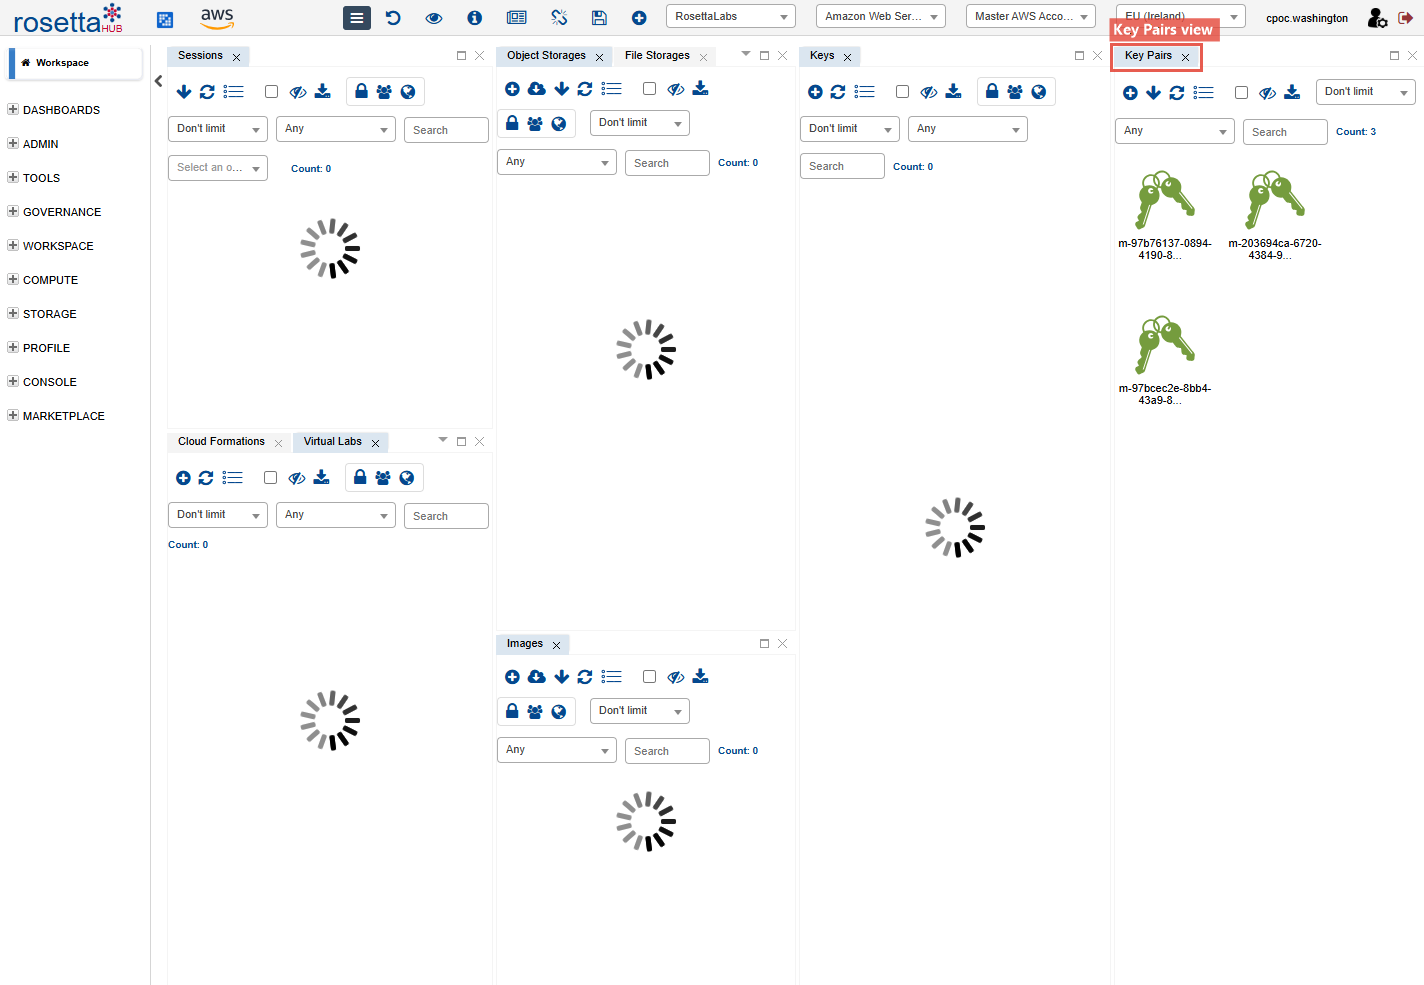
Task: Click the Search field in Key Pairs panel
Action: click(1284, 132)
